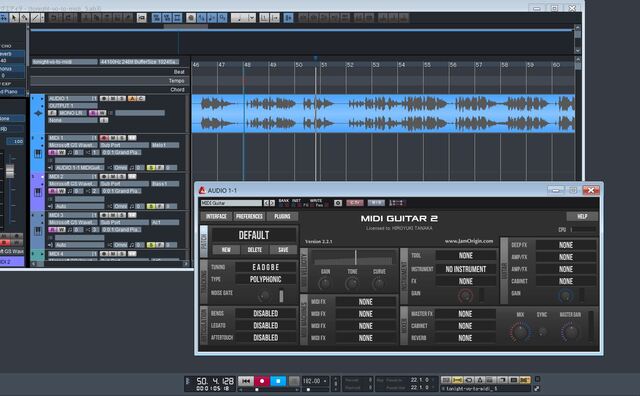This screenshot has width=640, height=396.
Task: Open the DEFAULT patch selector
Action: click(x=254, y=235)
